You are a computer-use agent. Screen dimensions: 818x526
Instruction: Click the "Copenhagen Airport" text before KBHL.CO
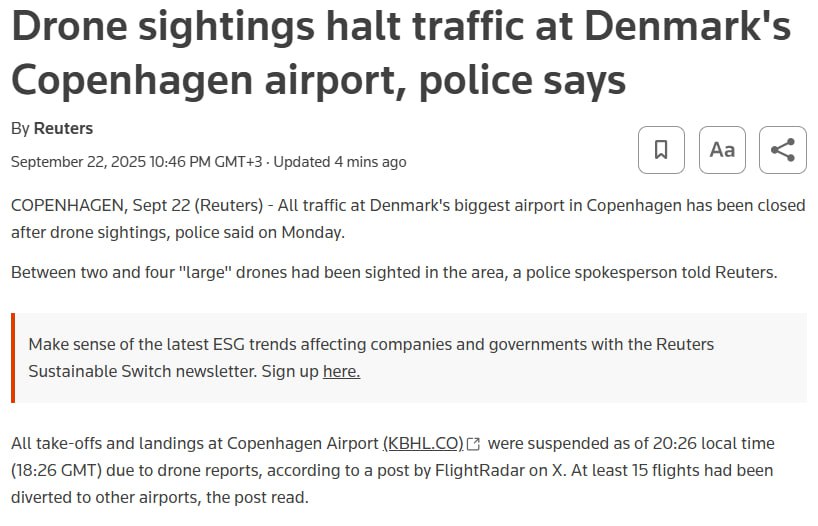pyautogui.click(x=303, y=443)
